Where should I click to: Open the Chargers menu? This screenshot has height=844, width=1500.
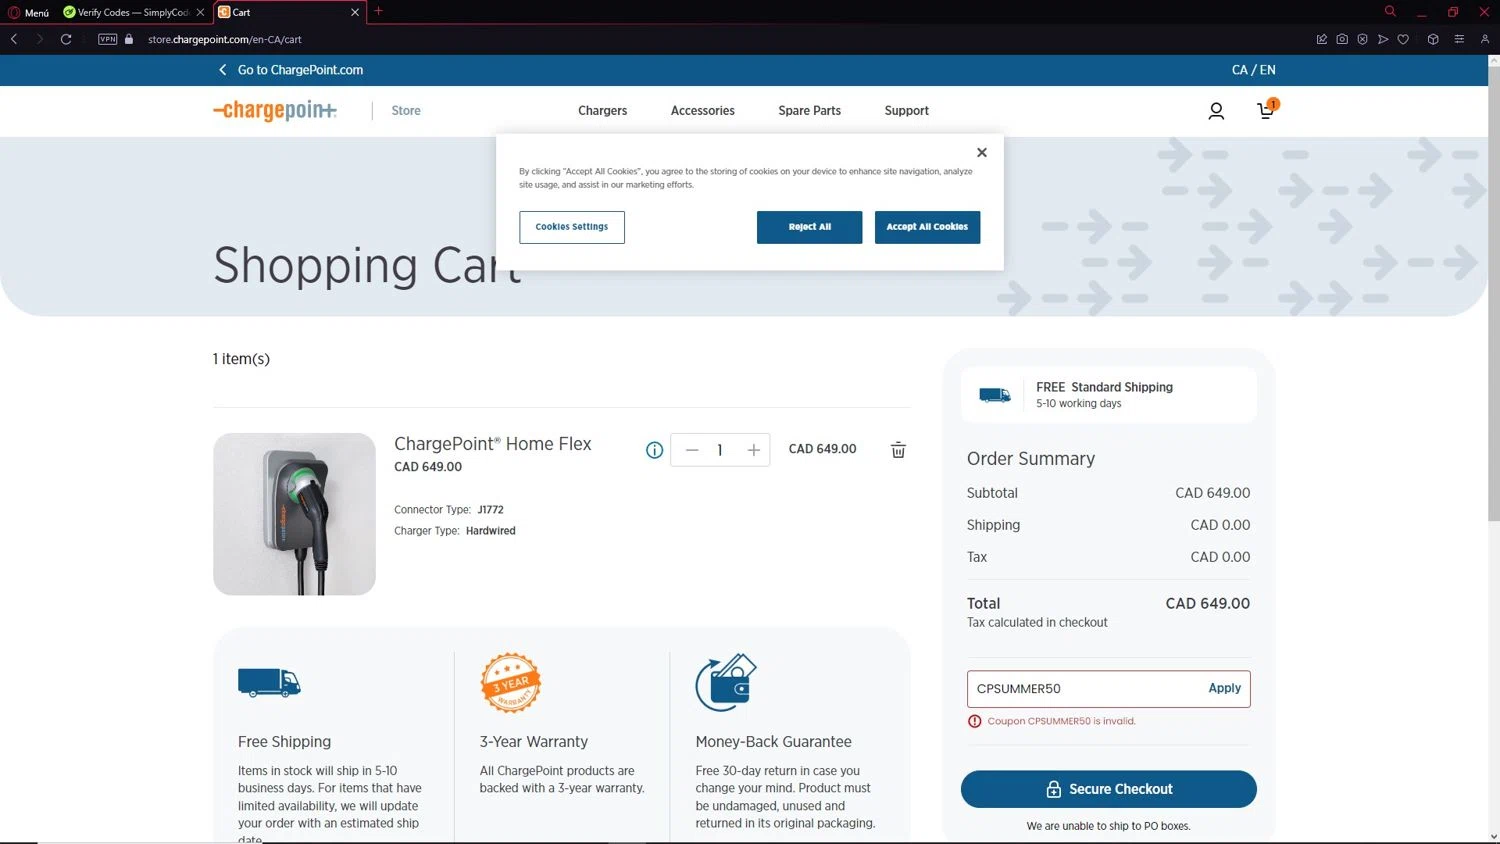(x=602, y=111)
